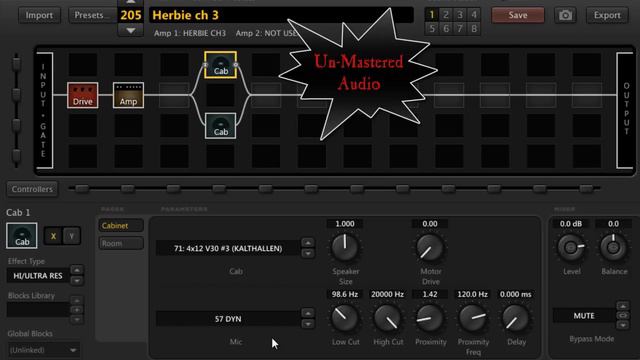Switch to scene 4
640x360 pixels.
tap(473, 15)
